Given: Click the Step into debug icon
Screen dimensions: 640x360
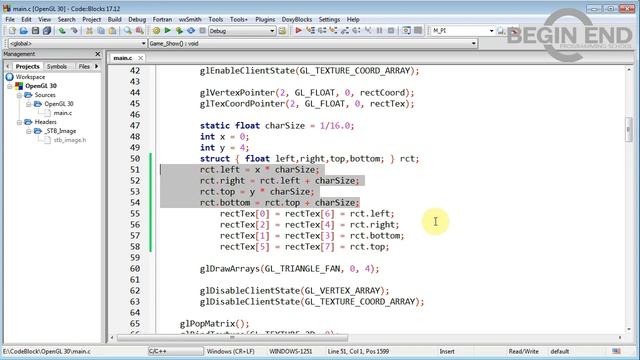Looking at the screenshot, I should click(333, 31).
